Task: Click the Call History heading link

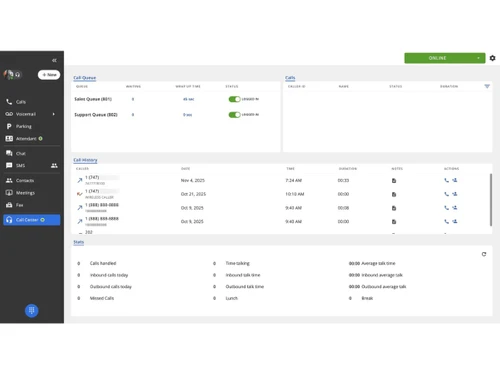Action: 85,160
